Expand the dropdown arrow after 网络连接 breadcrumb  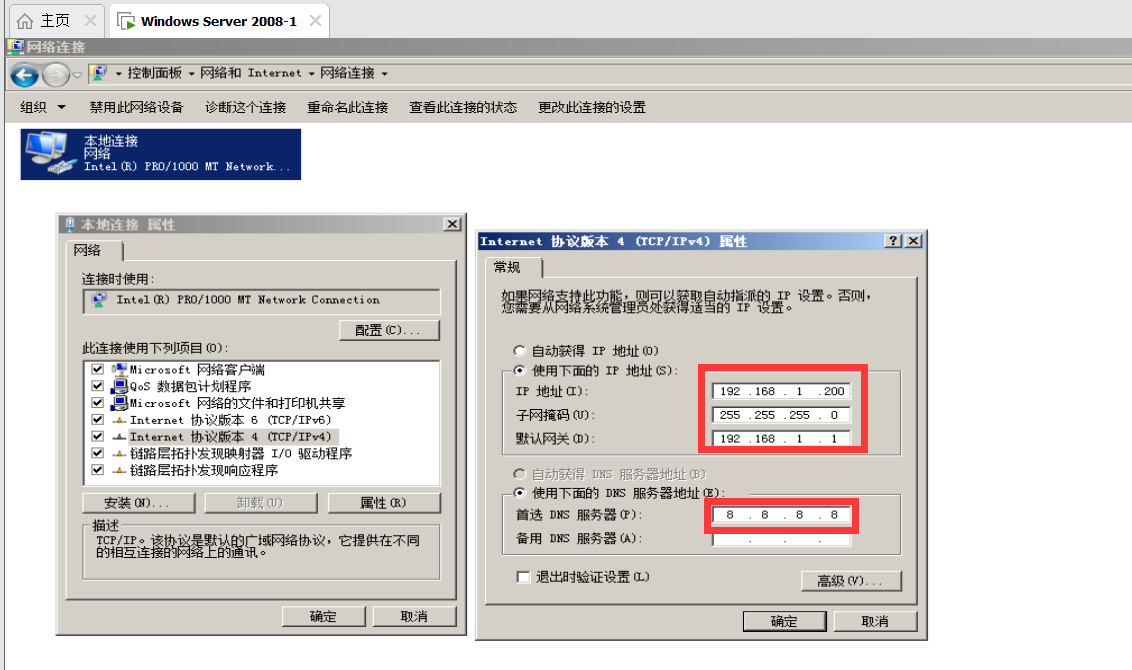[x=384, y=74]
